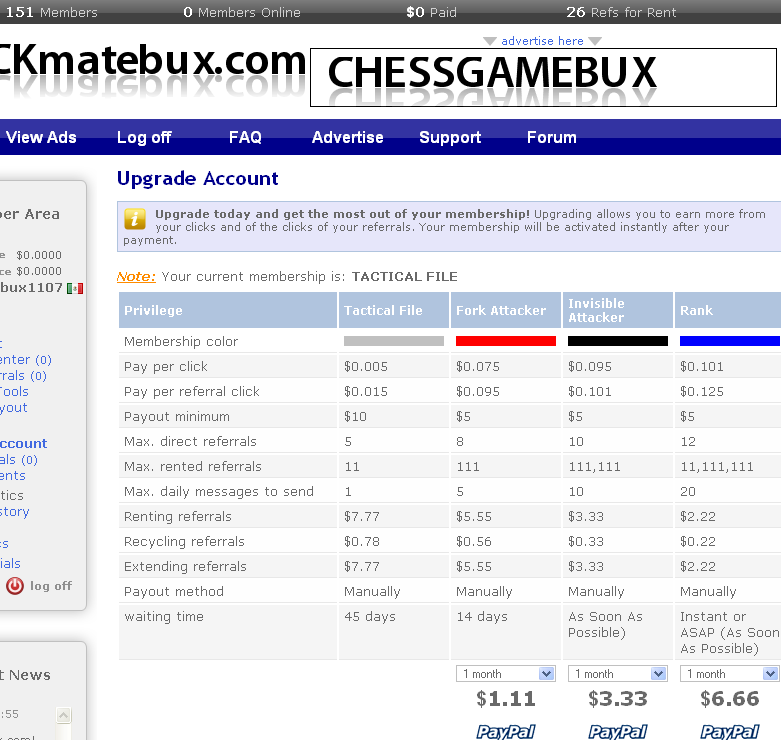Open Support in navigation bar
The image size is (781, 740).
click(450, 137)
